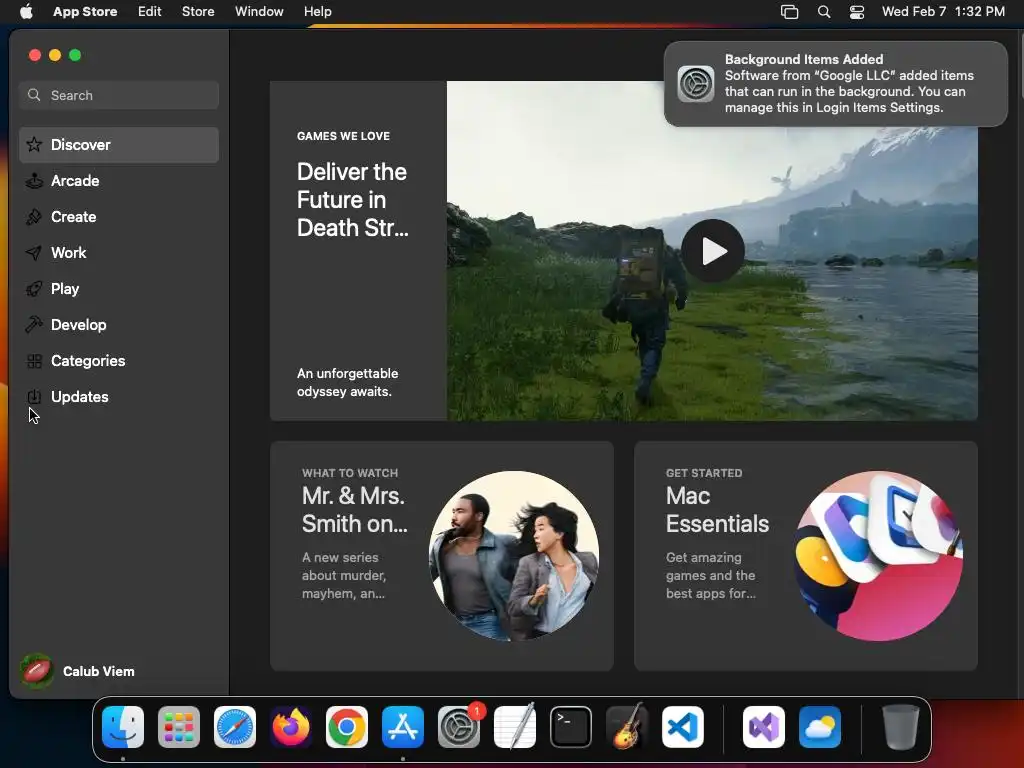1024x768 pixels.
Task: Click the Create paintbrush icon
Action: click(34, 217)
